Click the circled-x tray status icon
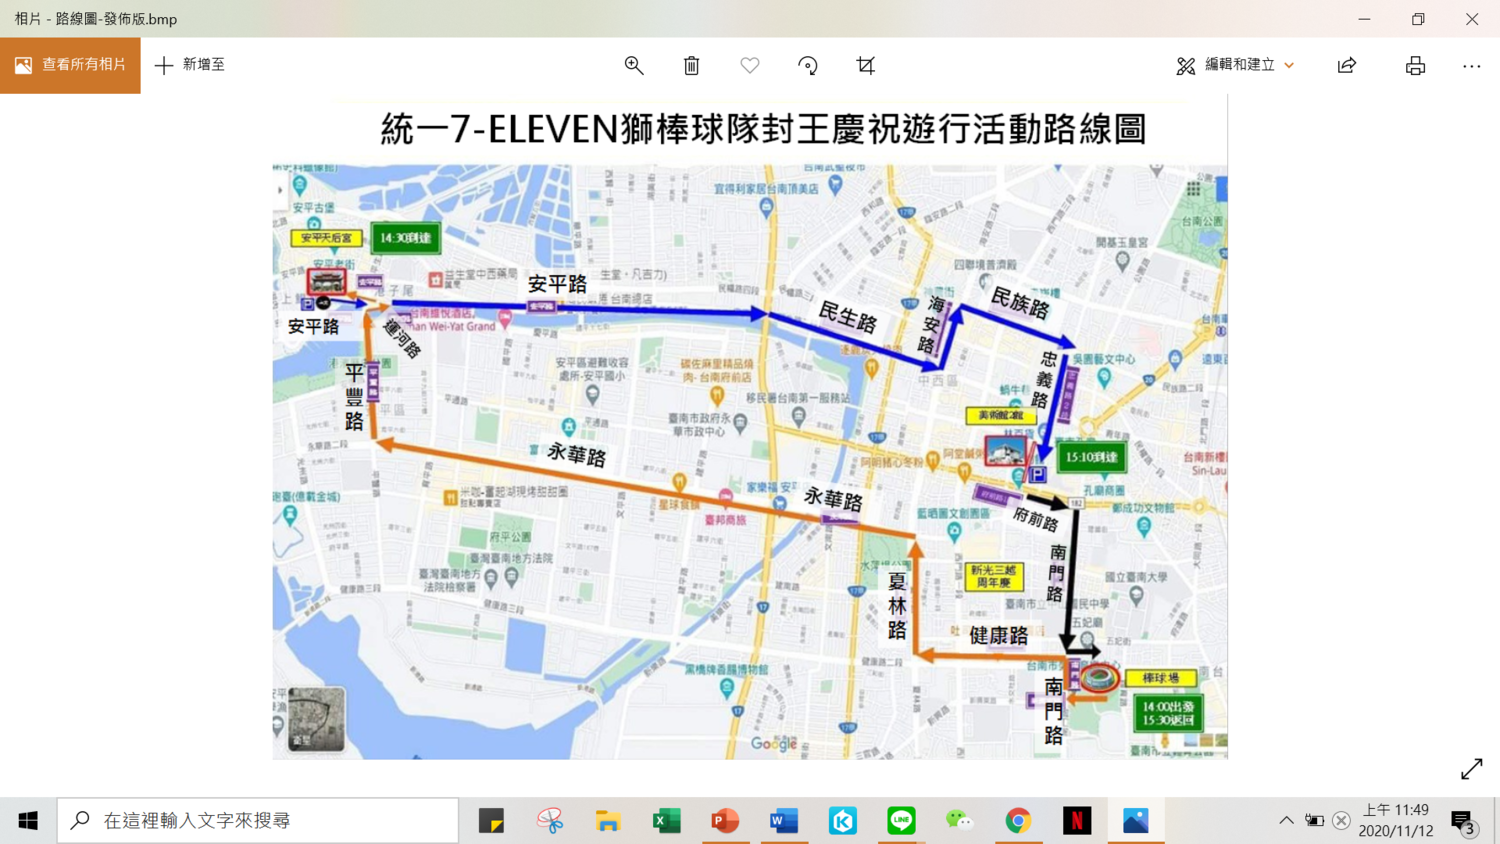1500x844 pixels. click(1341, 820)
